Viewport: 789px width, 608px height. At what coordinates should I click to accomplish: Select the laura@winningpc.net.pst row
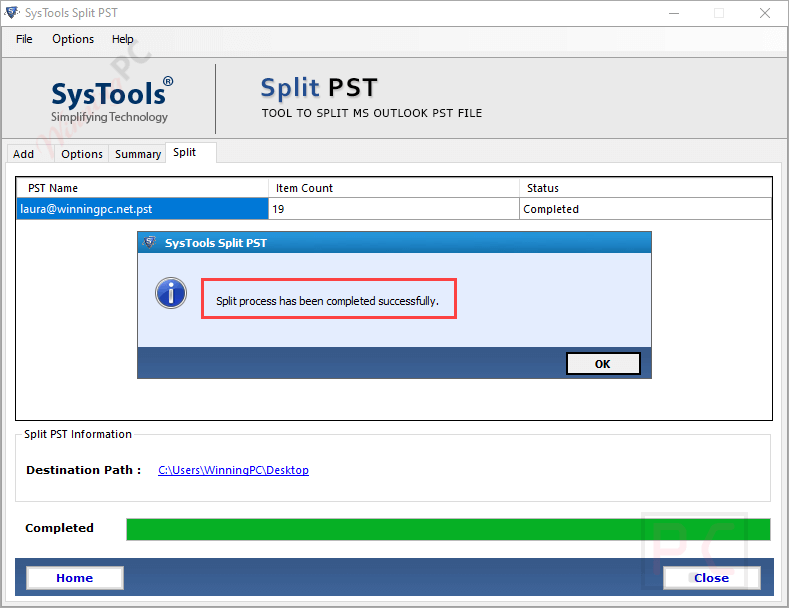click(394, 209)
